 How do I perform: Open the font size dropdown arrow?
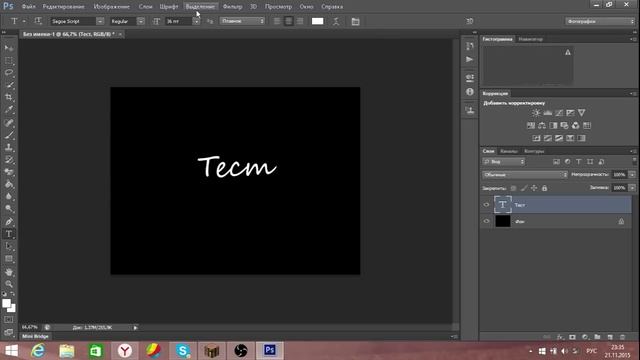tap(196, 21)
